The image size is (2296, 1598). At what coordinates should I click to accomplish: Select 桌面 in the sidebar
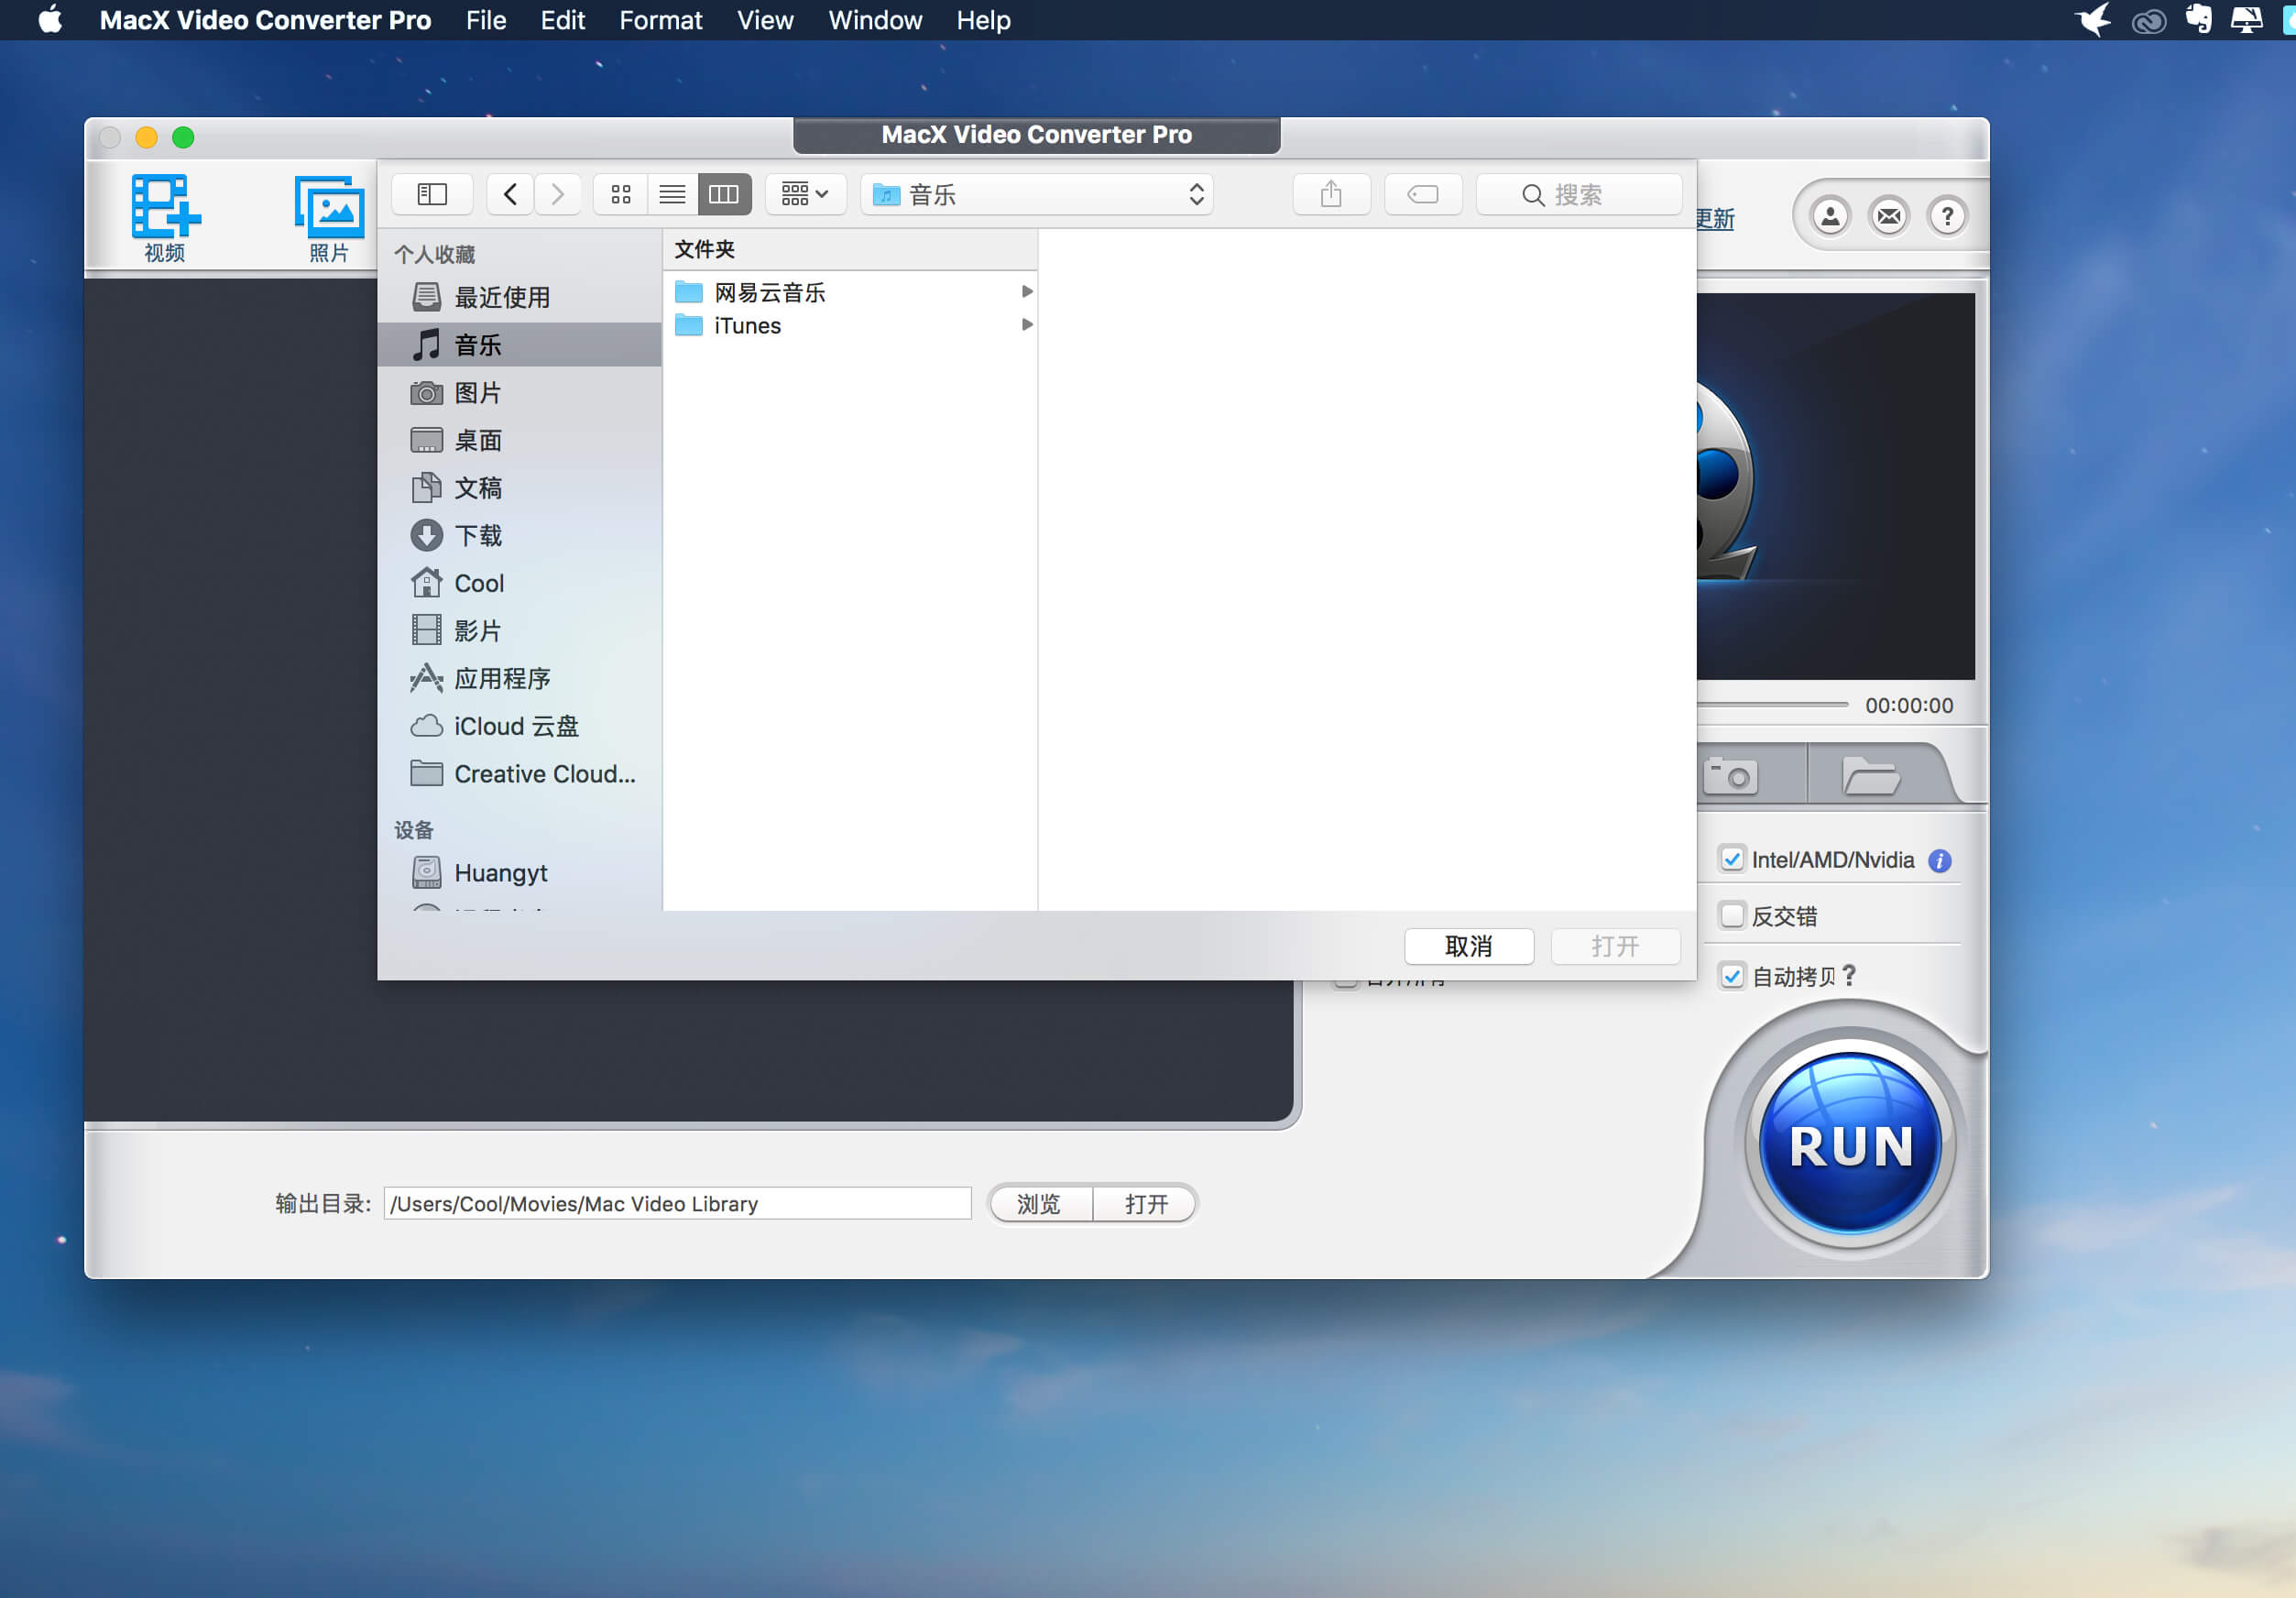point(520,441)
